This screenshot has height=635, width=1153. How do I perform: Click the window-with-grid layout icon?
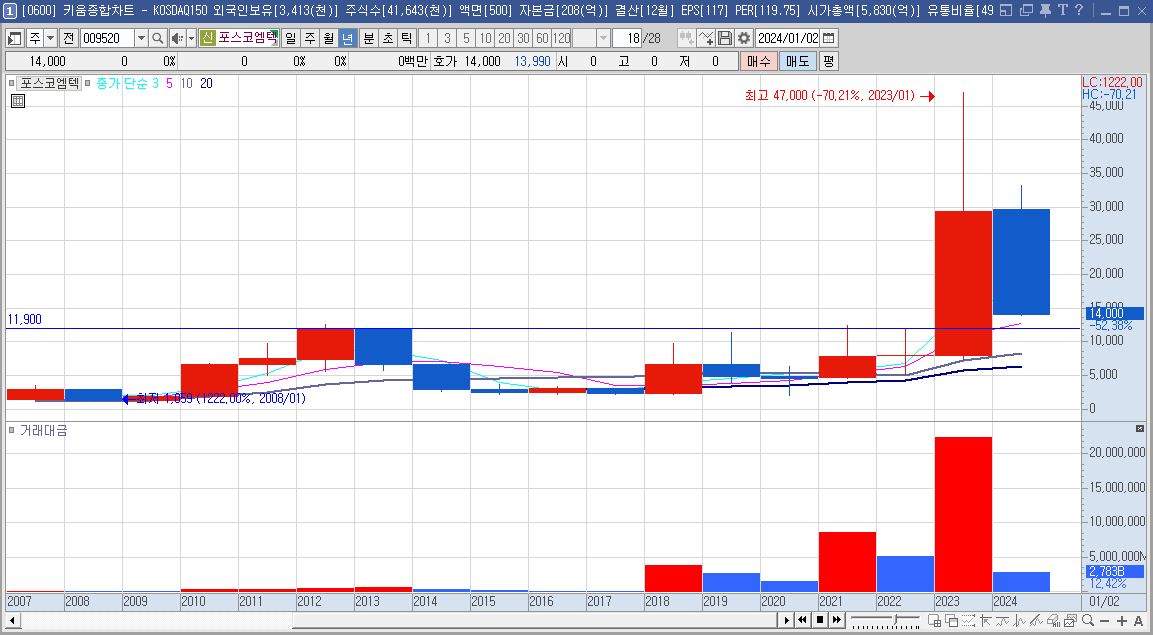(x=933, y=620)
